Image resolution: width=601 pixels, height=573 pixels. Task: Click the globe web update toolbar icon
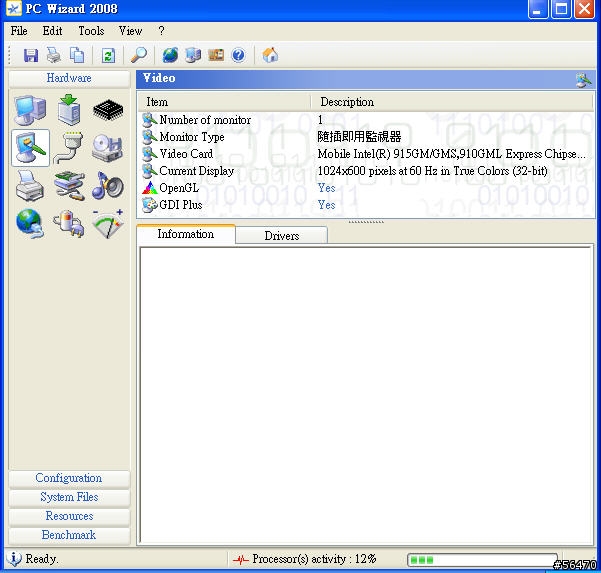170,56
